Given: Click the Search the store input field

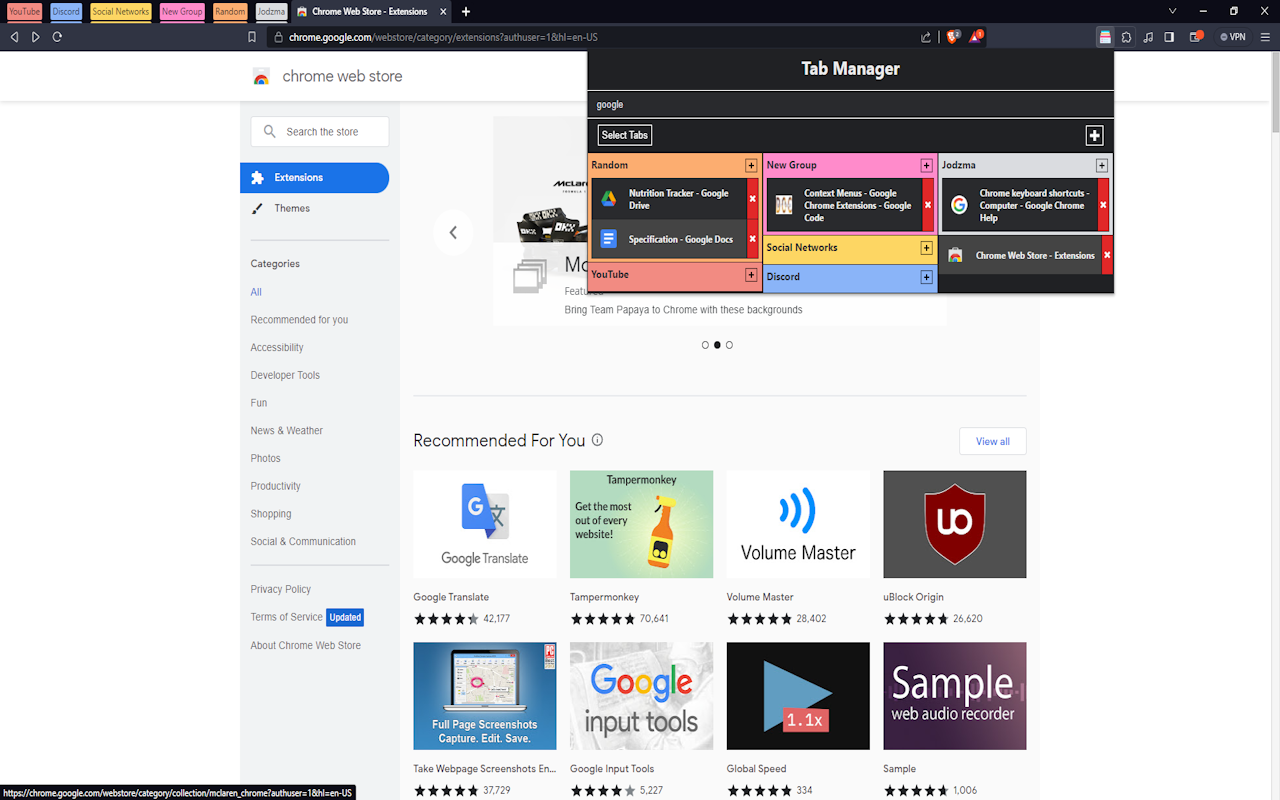Looking at the screenshot, I should pyautogui.click(x=319, y=131).
